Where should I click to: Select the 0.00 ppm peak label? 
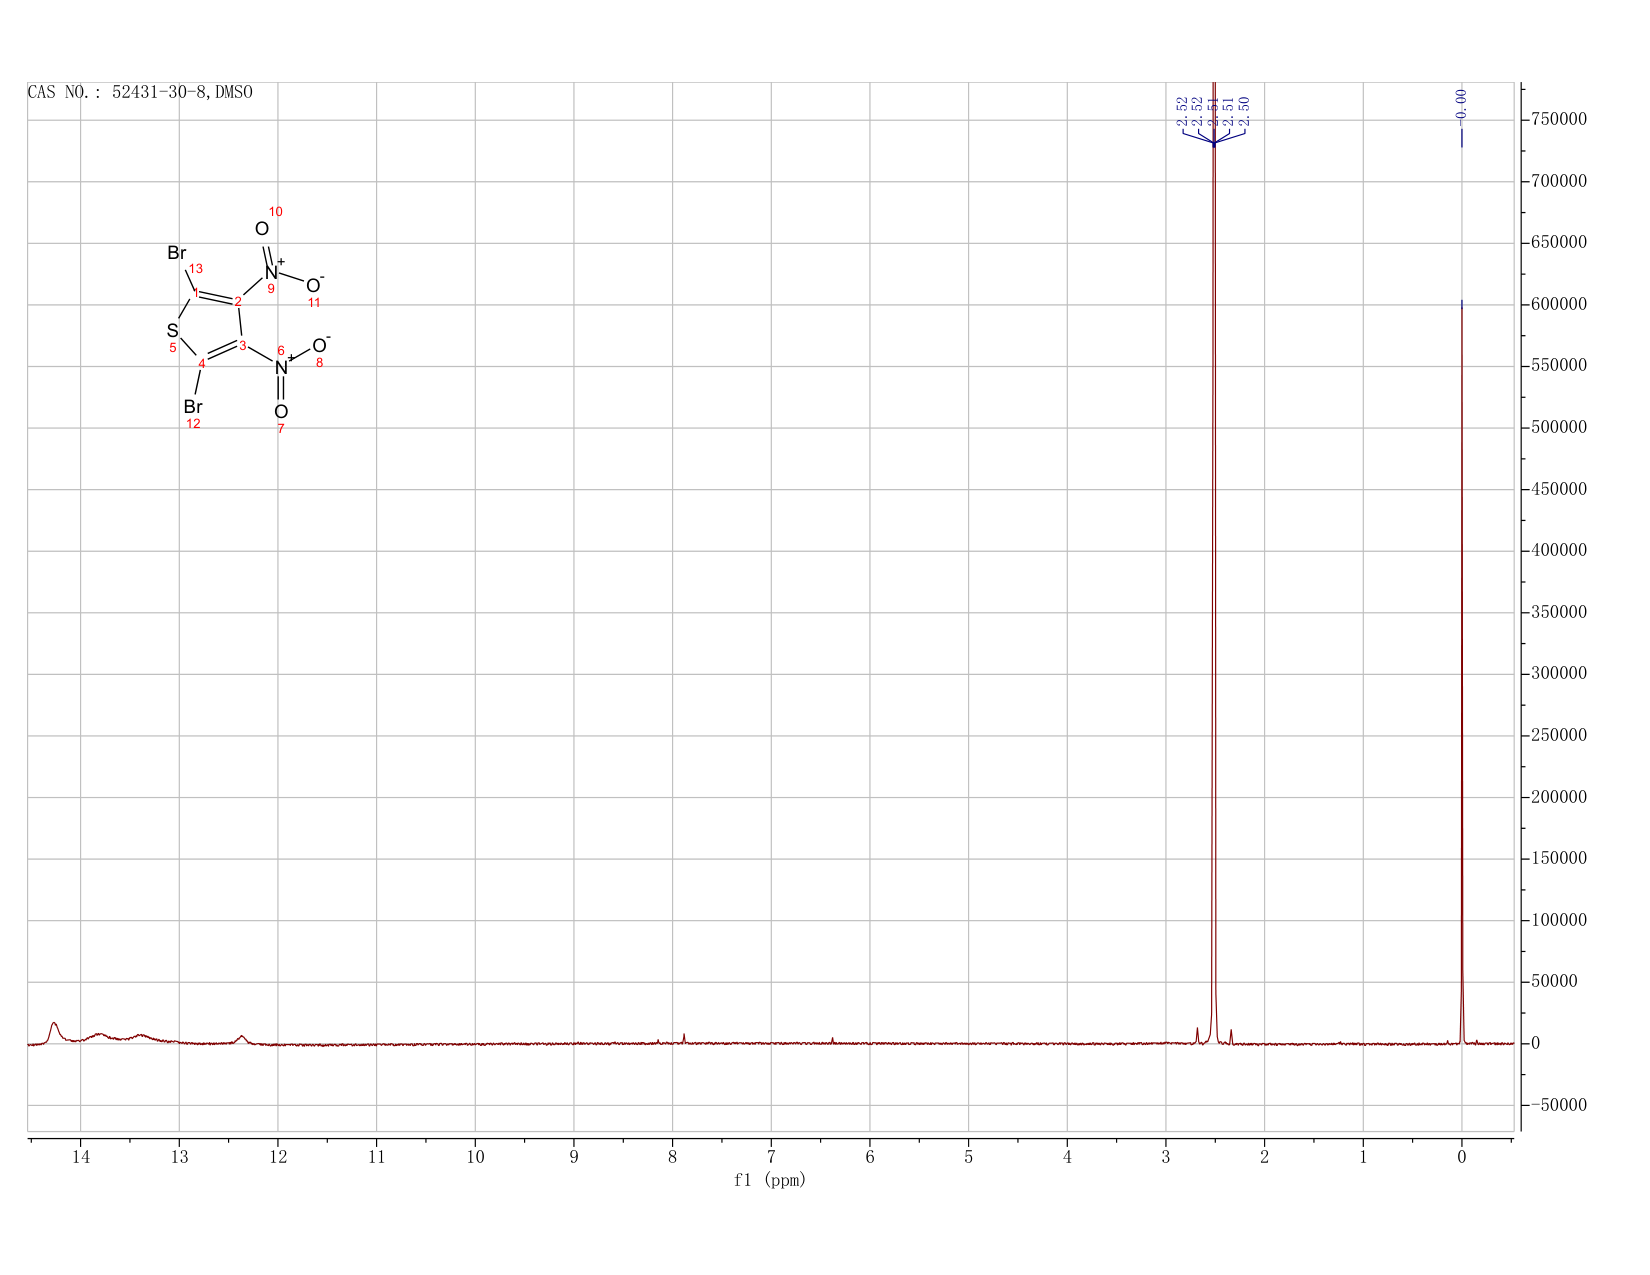coord(1461,105)
